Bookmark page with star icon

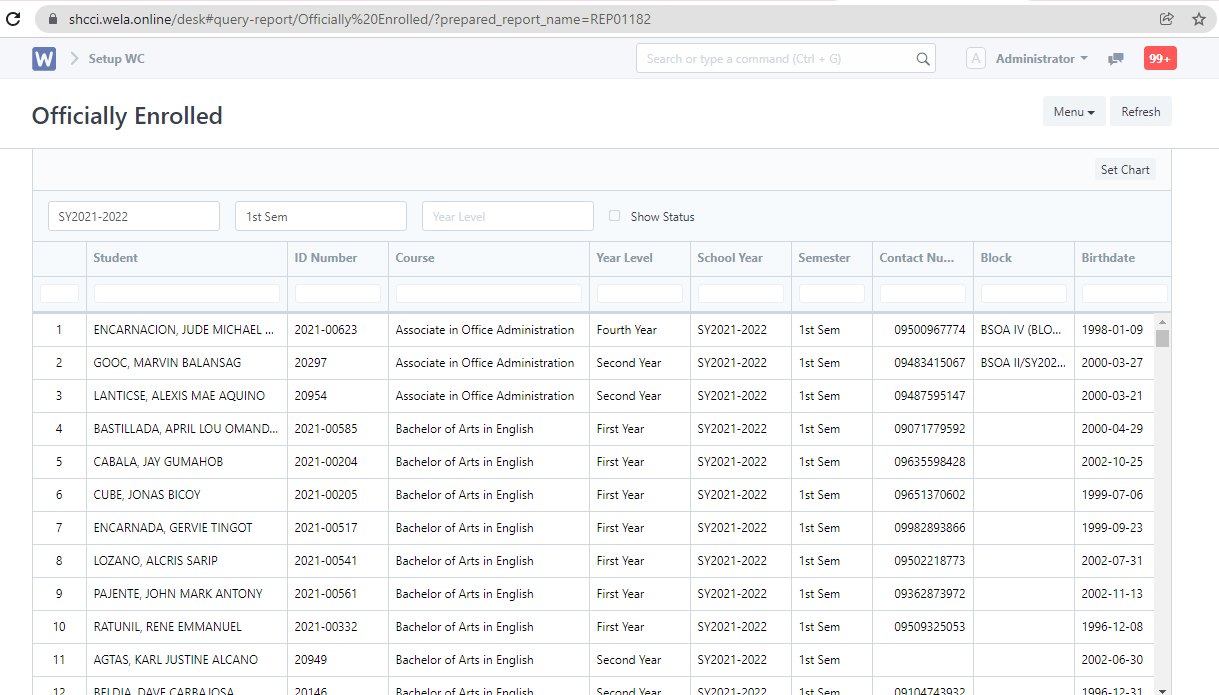[x=1198, y=19]
